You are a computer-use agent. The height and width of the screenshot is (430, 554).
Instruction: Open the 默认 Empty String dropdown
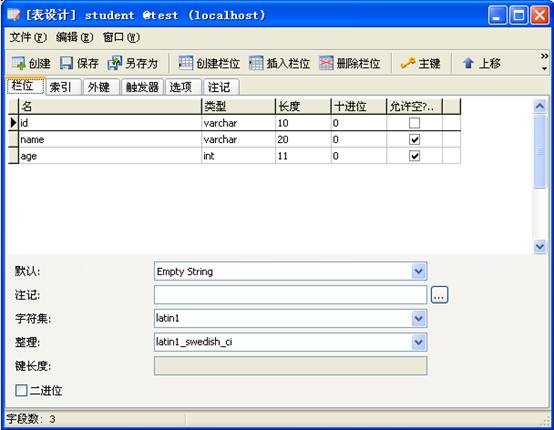point(419,271)
